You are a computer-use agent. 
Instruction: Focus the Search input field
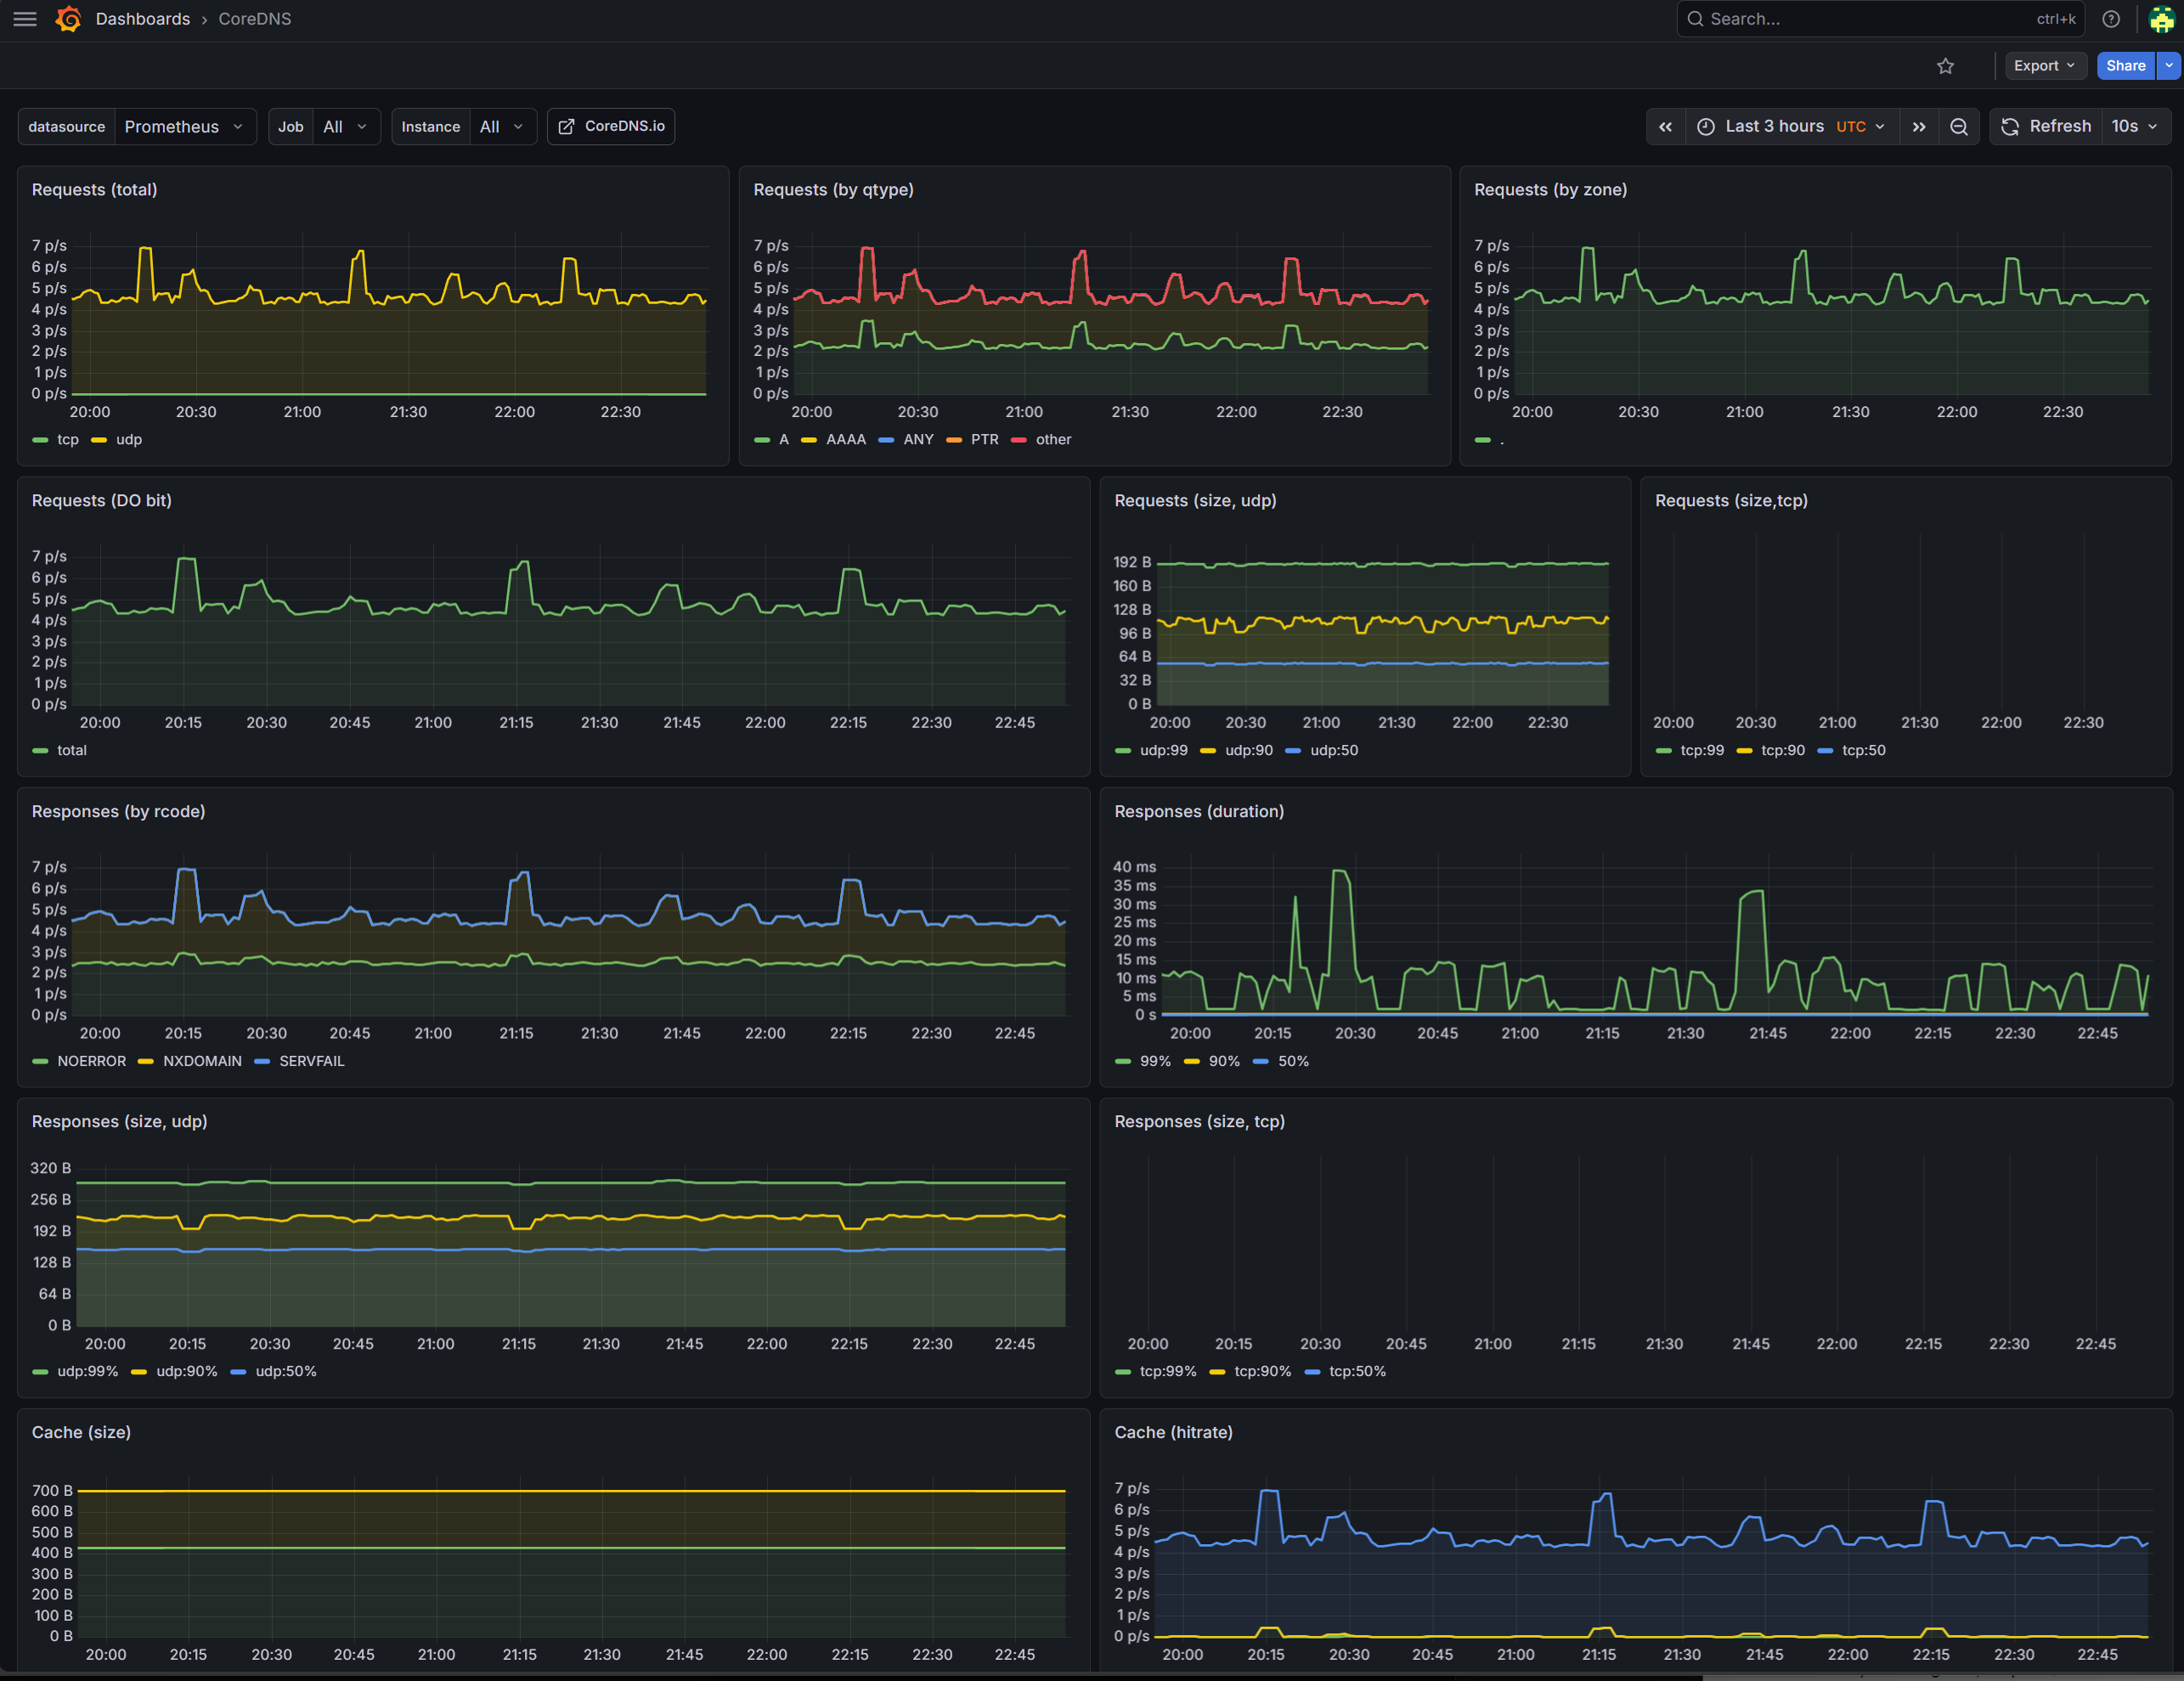[x=1880, y=19]
